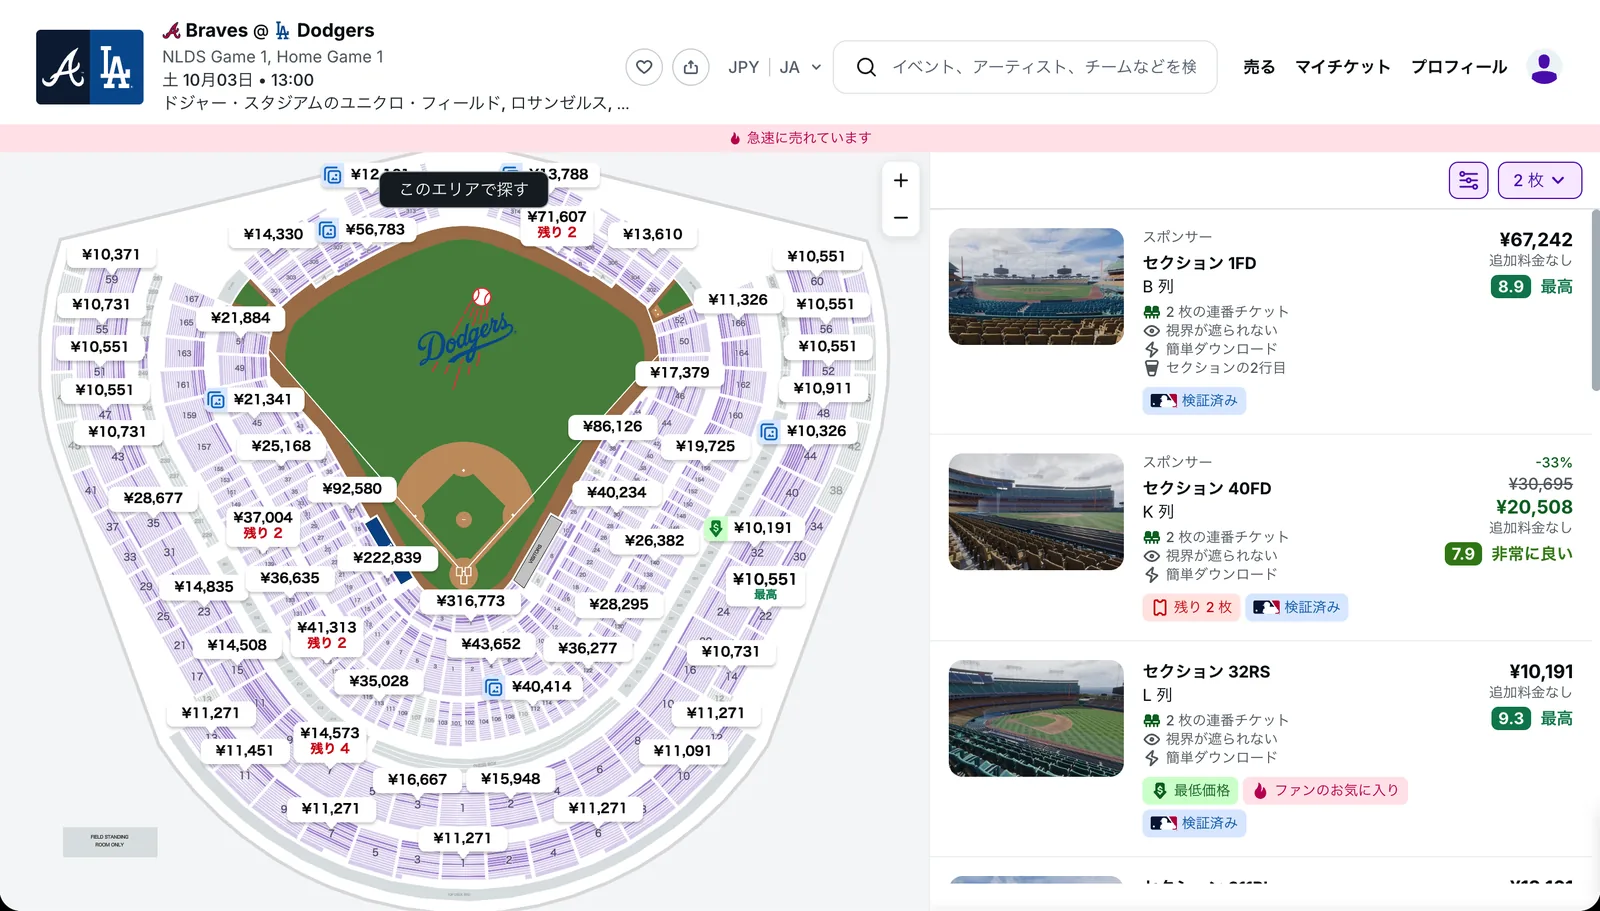Select the ¥16,667 map price marker
Viewport: 1600px width, 911px height.
click(x=417, y=779)
